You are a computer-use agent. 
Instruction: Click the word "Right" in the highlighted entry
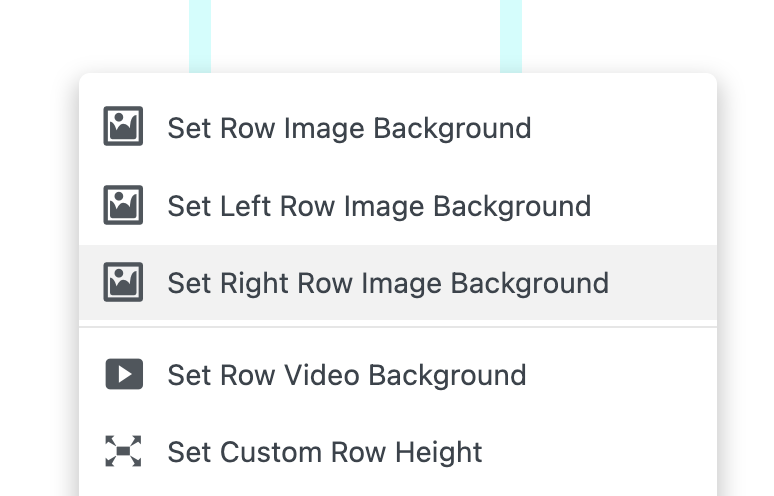pos(245,283)
